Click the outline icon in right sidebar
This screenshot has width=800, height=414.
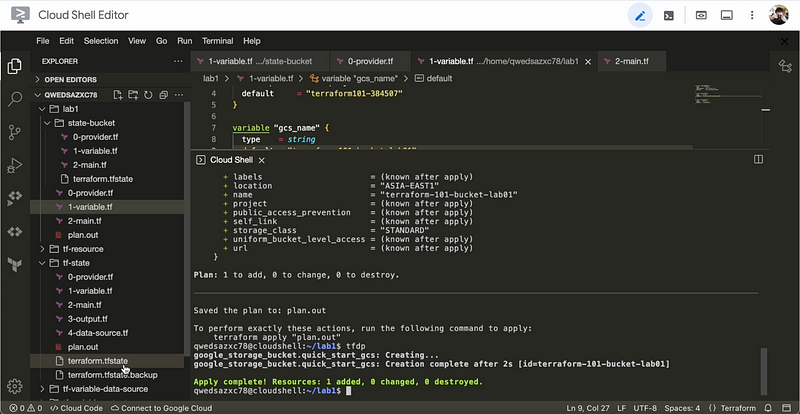tap(785, 66)
